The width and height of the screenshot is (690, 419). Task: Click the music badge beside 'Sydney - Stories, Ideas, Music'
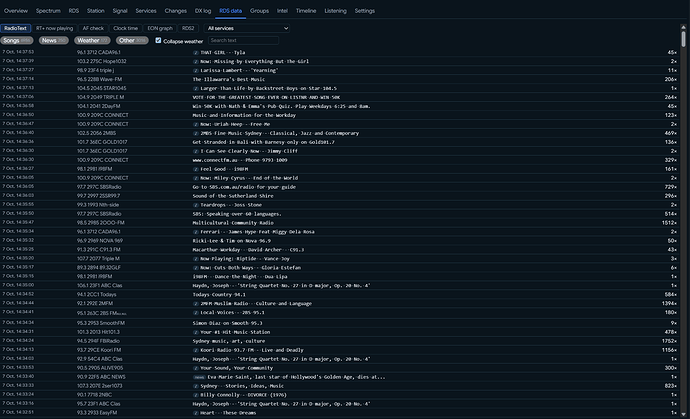pos(196,386)
